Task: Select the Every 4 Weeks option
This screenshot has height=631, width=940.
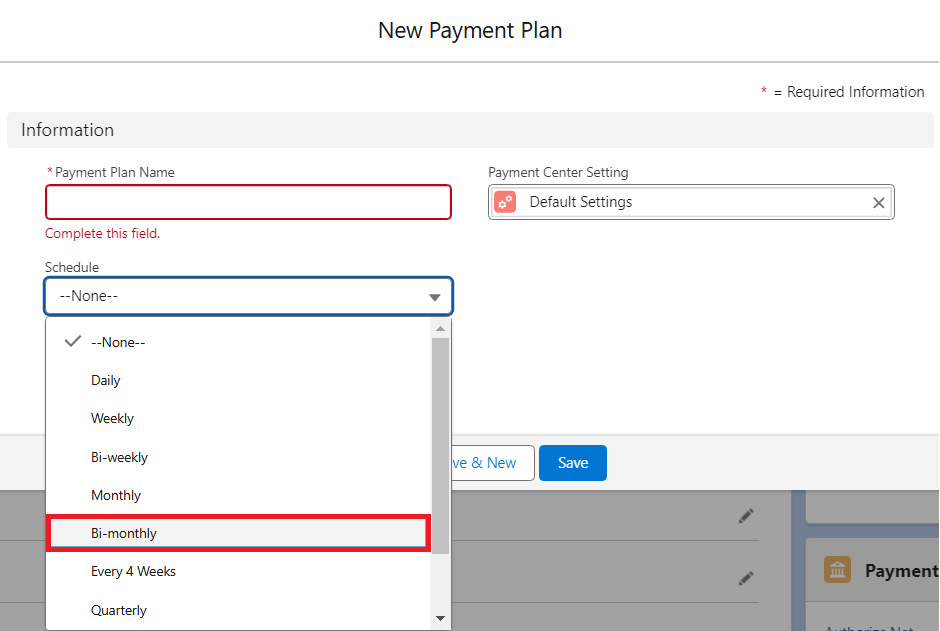Action: click(x=133, y=572)
